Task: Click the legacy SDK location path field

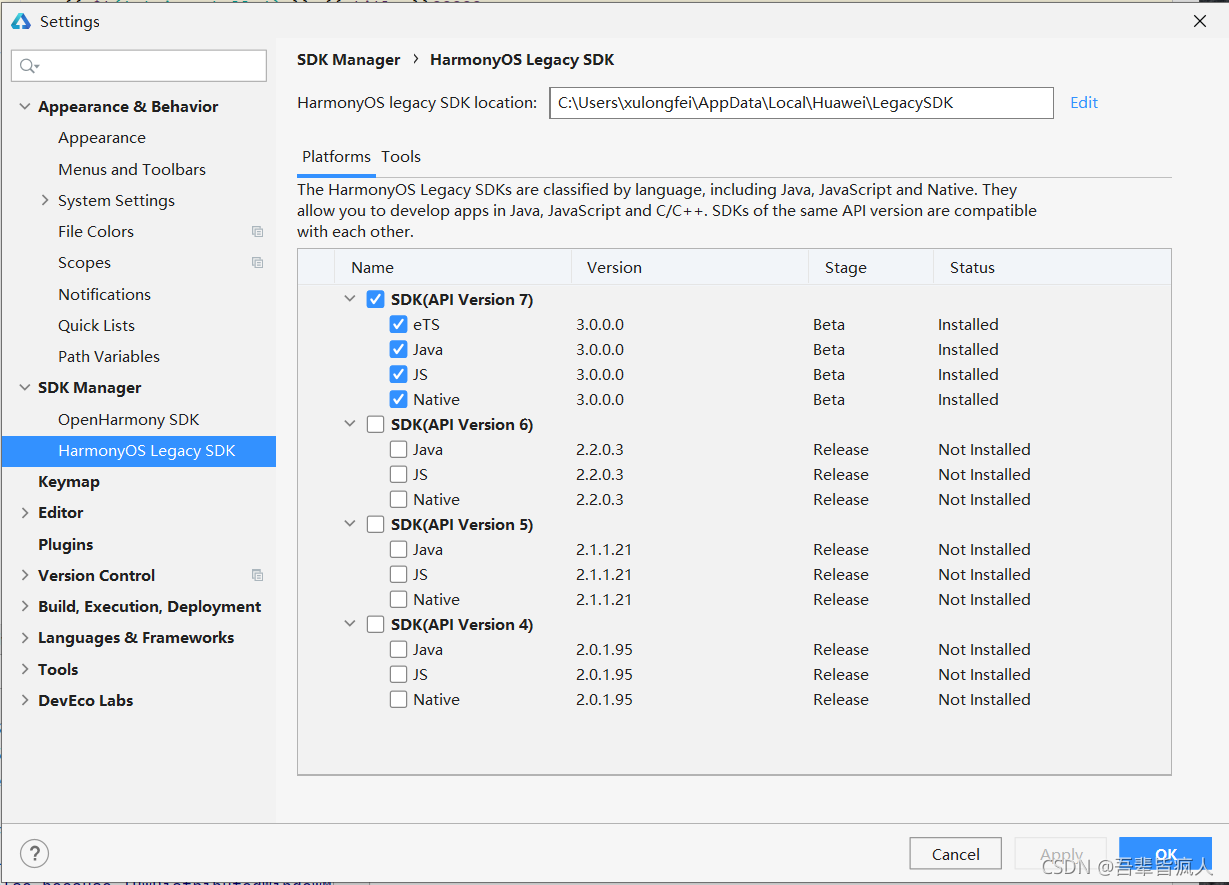Action: pos(801,103)
